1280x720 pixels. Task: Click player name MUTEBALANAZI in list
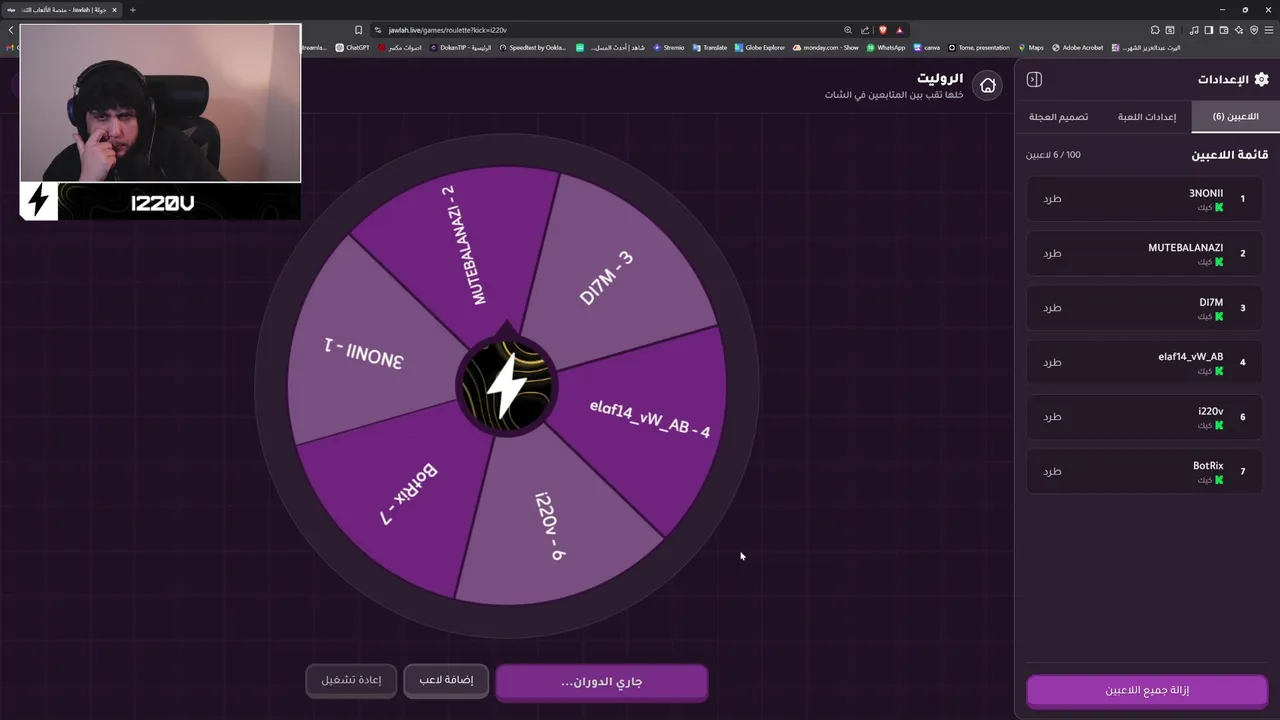[x=1186, y=248]
